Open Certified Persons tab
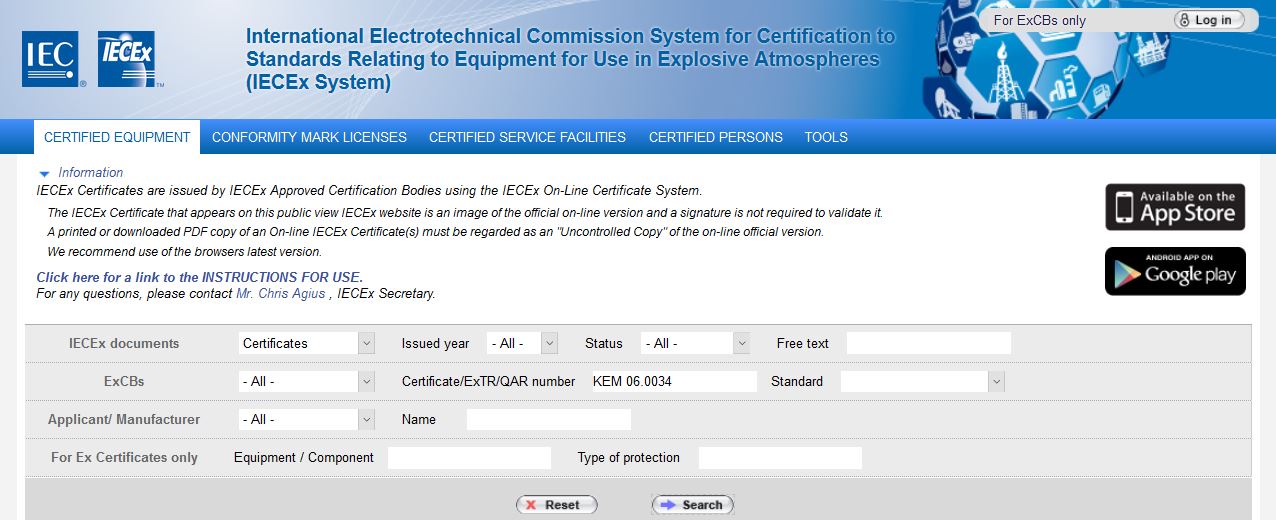 click(x=716, y=137)
